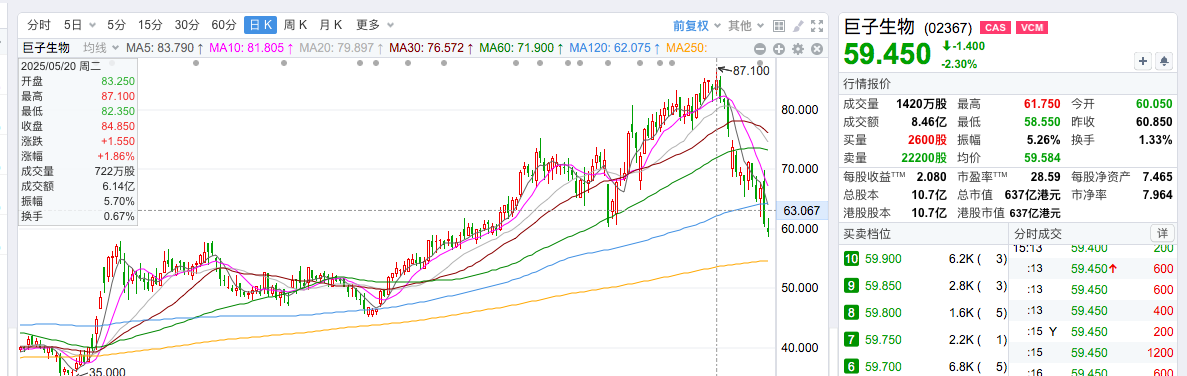Switch to 周K weekly chart tab

(x=295, y=25)
